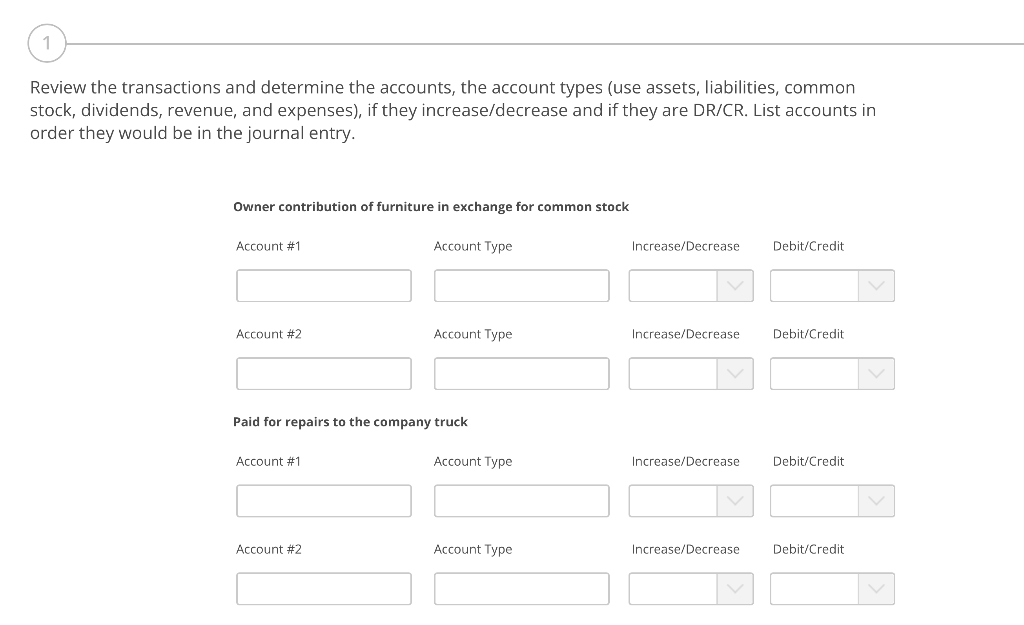Click the chevron icon beside the first Increase/Decrease box
This screenshot has height=625, width=1024.
tap(737, 285)
